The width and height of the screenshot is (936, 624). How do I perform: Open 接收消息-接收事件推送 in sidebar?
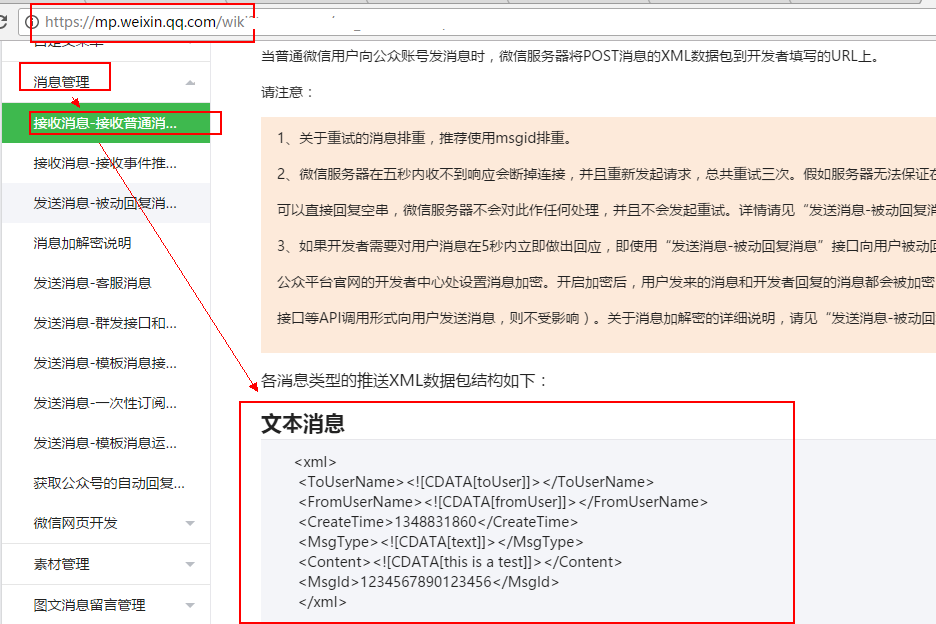[x=105, y=163]
